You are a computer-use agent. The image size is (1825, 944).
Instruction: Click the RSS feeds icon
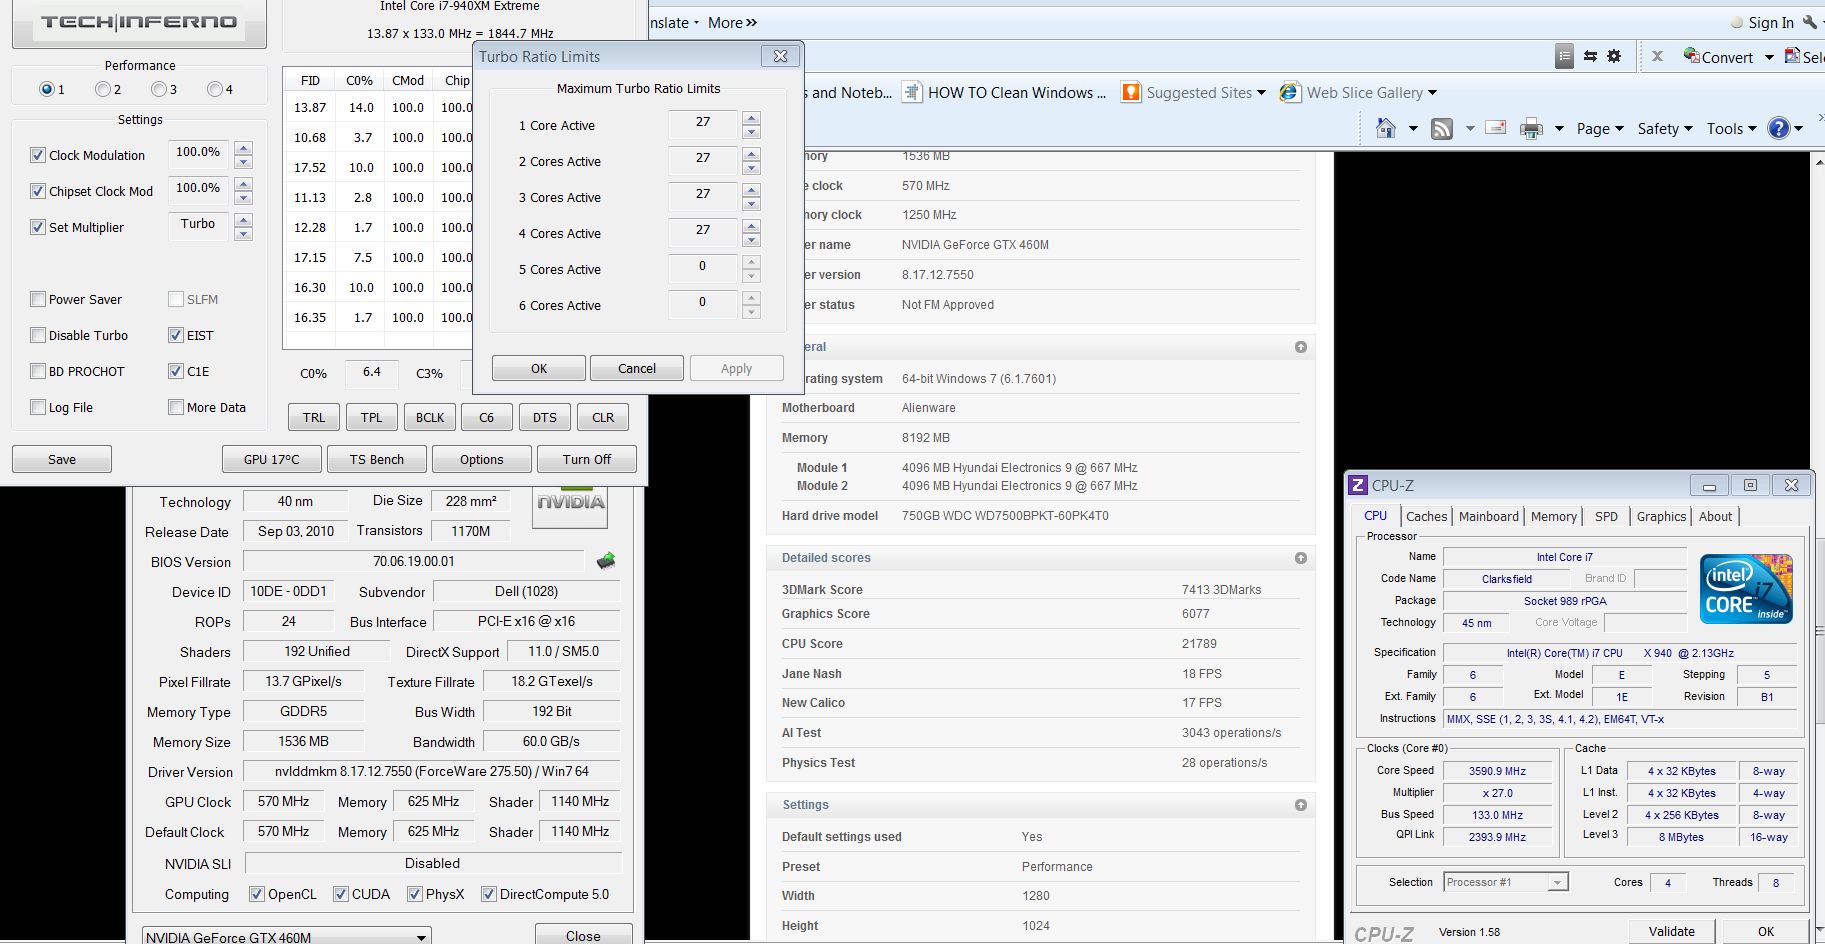click(1442, 128)
